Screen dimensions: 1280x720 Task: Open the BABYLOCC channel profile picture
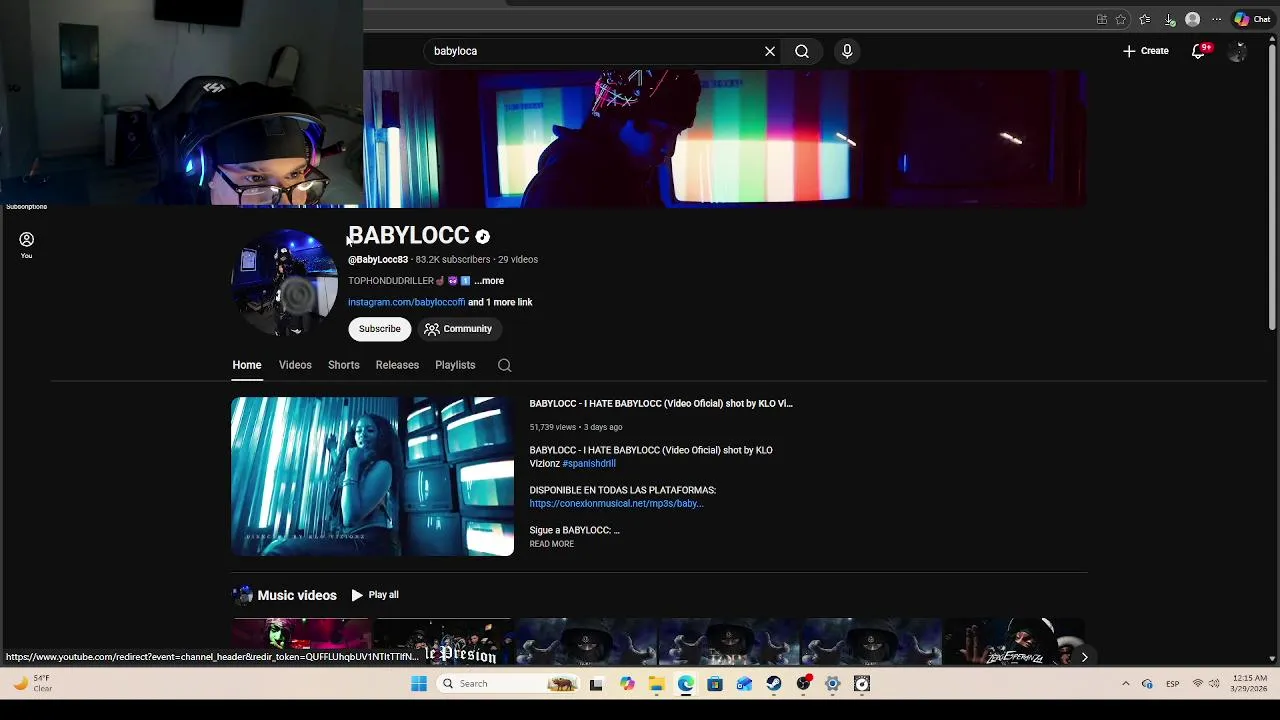point(285,282)
